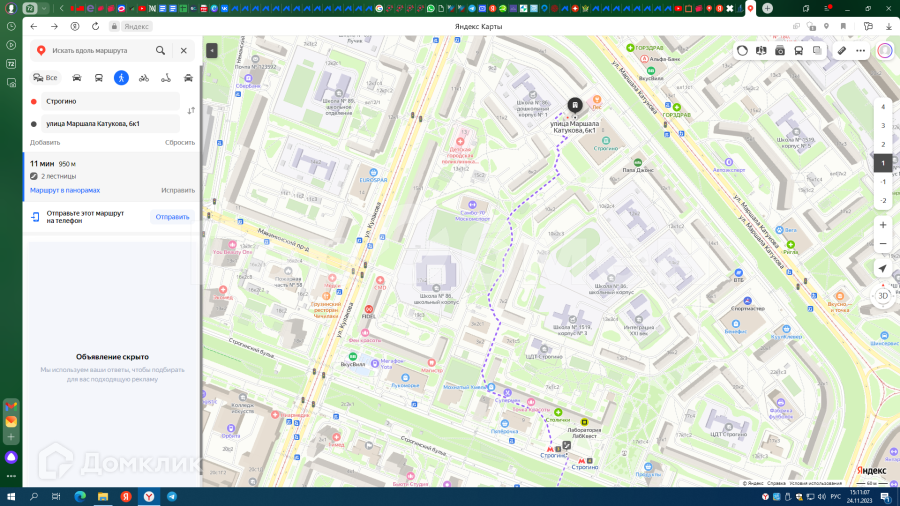Open a new browser tab with plus
This screenshot has height=506, width=900.
(x=767, y=9)
